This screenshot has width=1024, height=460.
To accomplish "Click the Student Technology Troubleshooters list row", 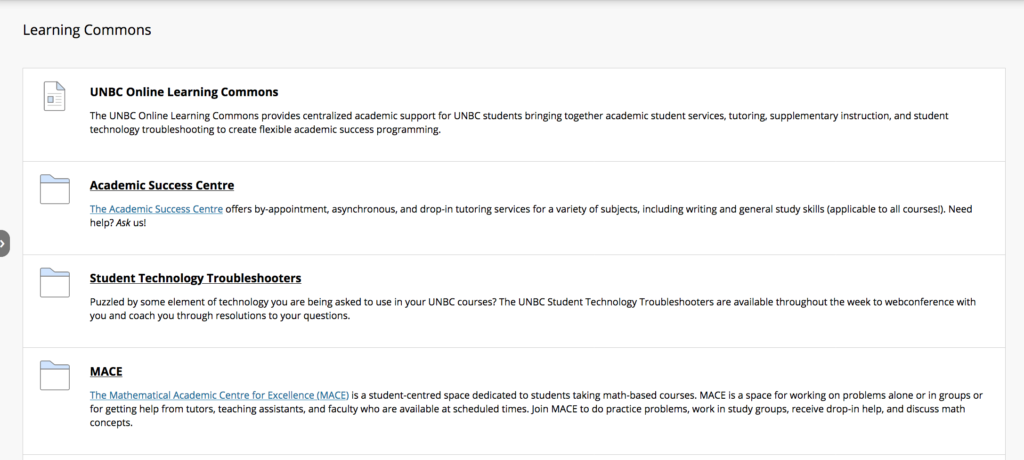I will coord(514,301).
